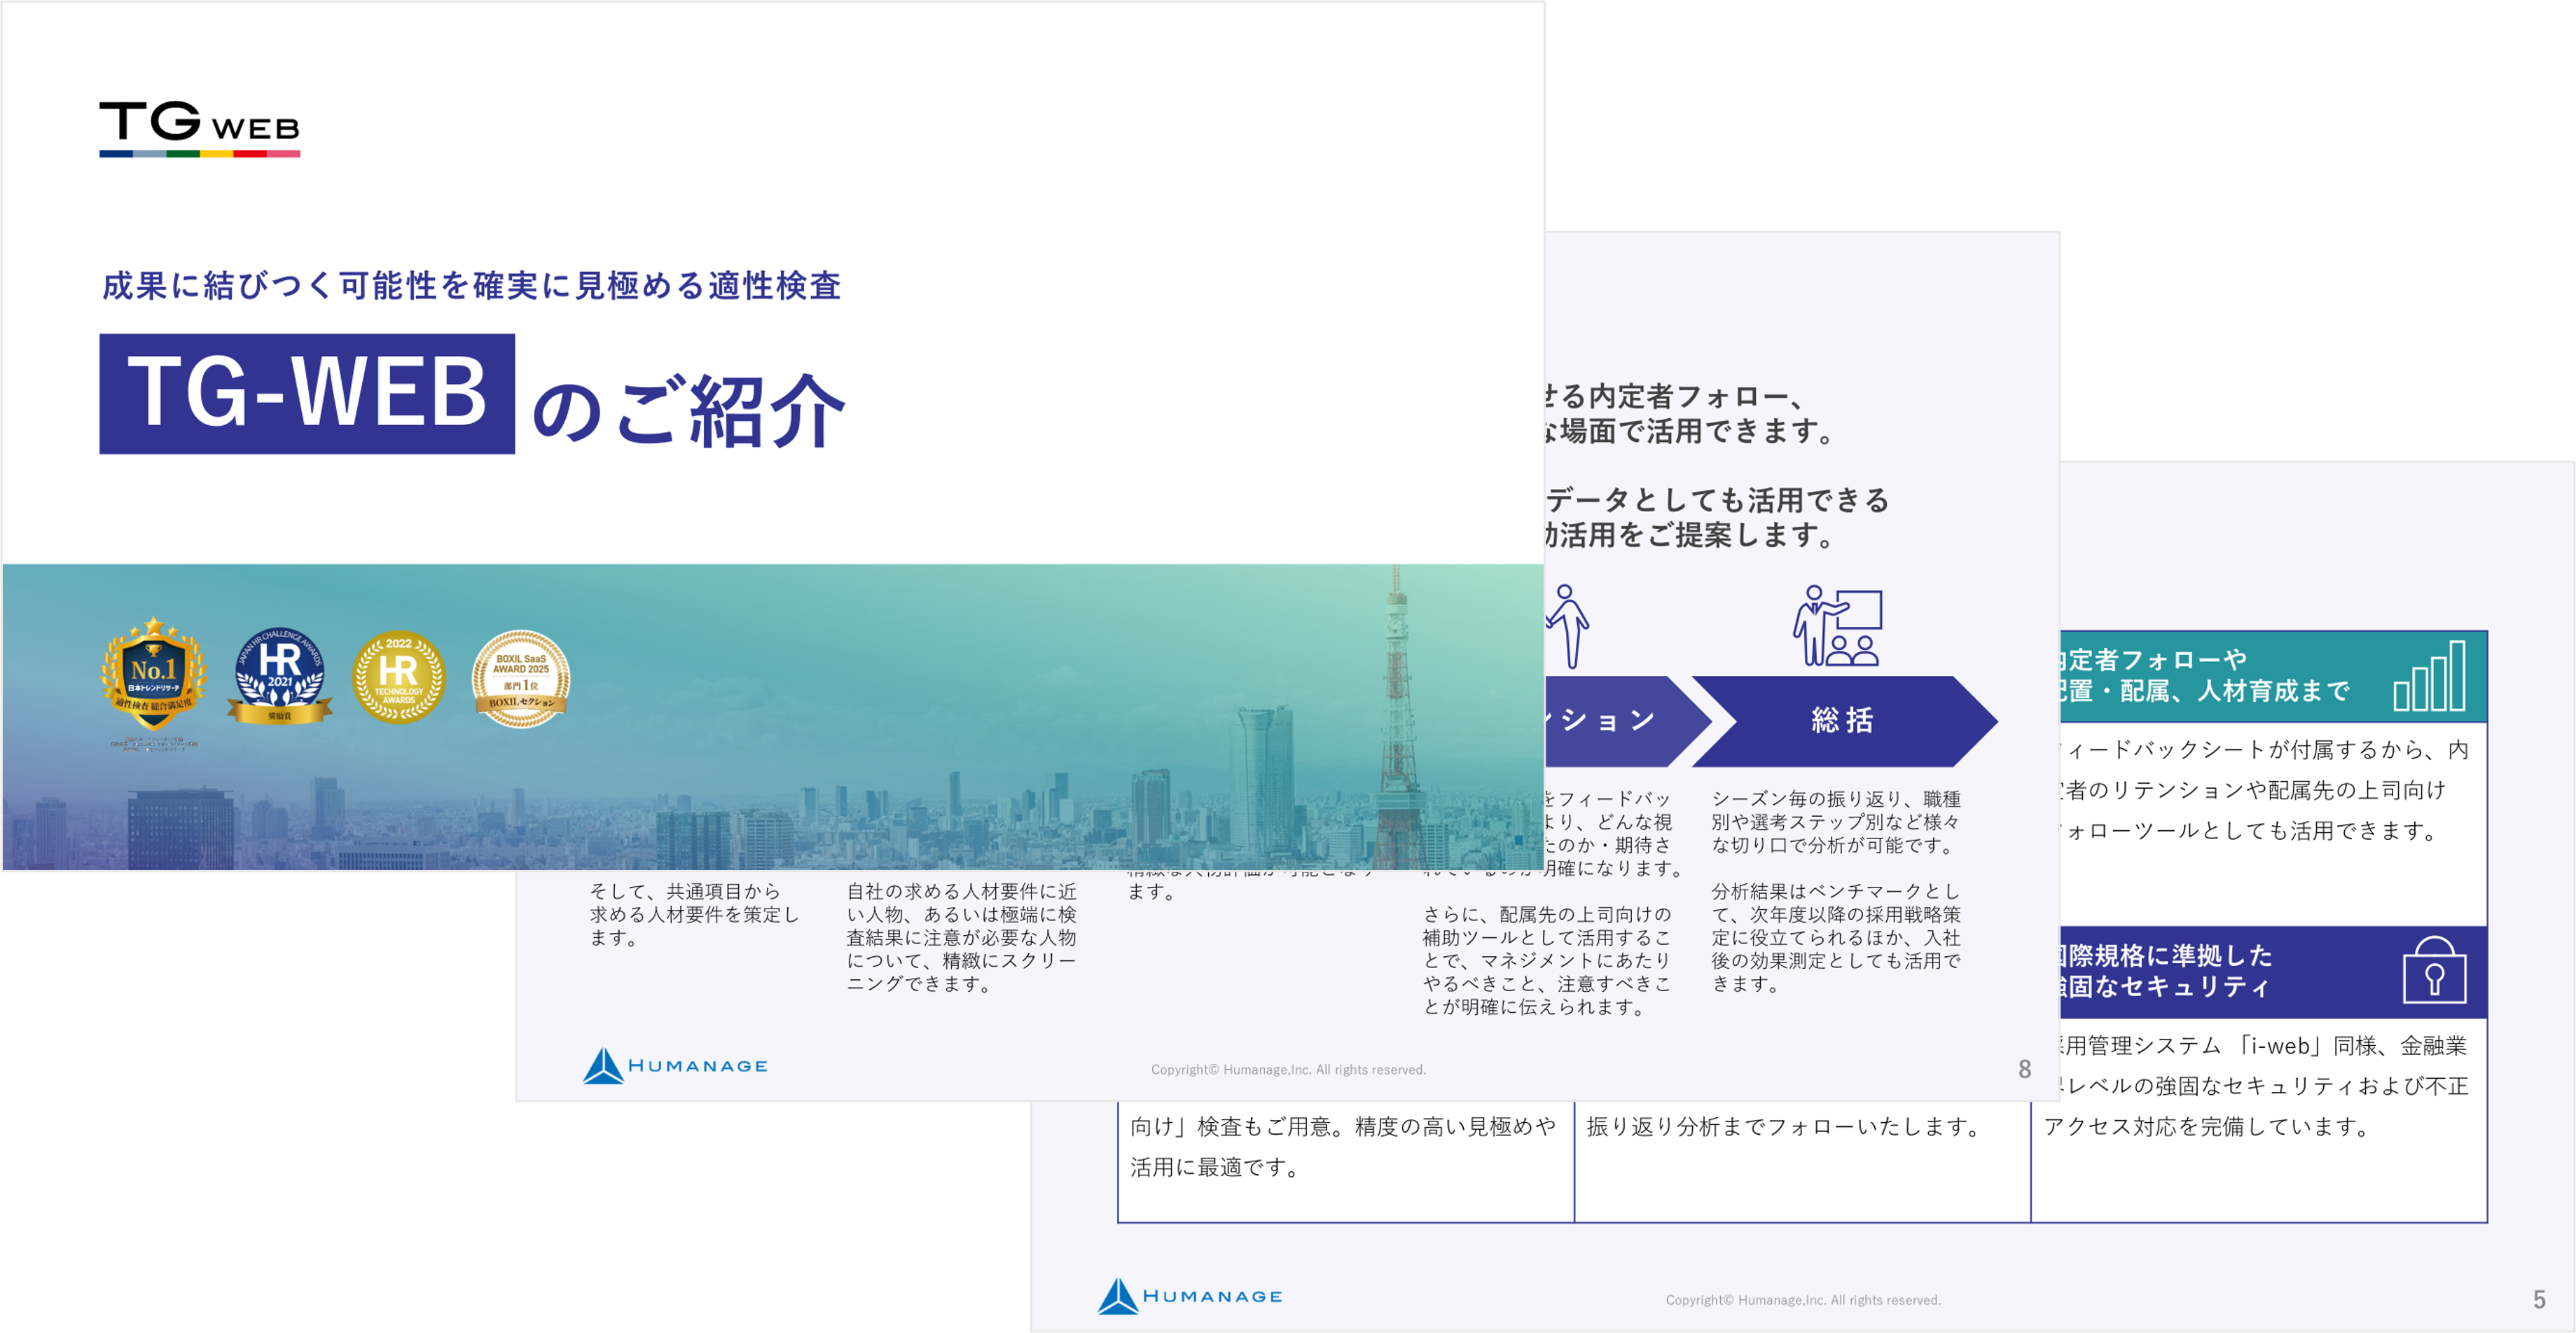The image size is (2576, 1333).
Task: Click the Humanage logo on page 5
Action: pyautogui.click(x=1190, y=1296)
